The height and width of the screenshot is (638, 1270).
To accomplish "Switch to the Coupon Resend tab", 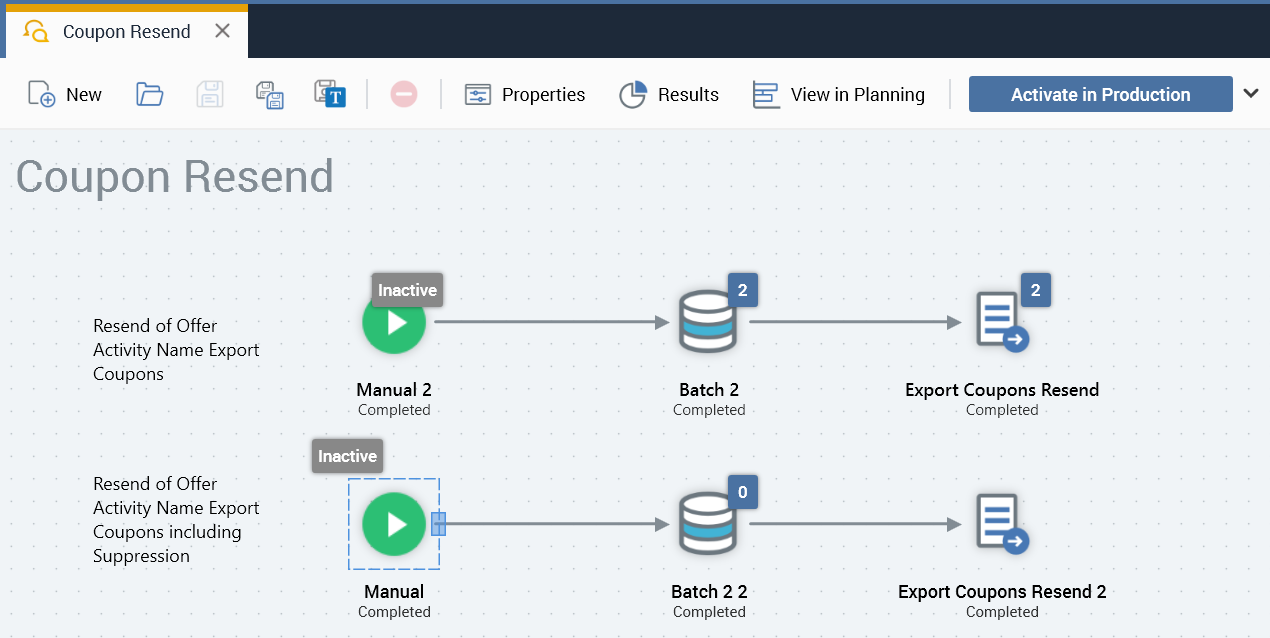I will pyautogui.click(x=126, y=32).
